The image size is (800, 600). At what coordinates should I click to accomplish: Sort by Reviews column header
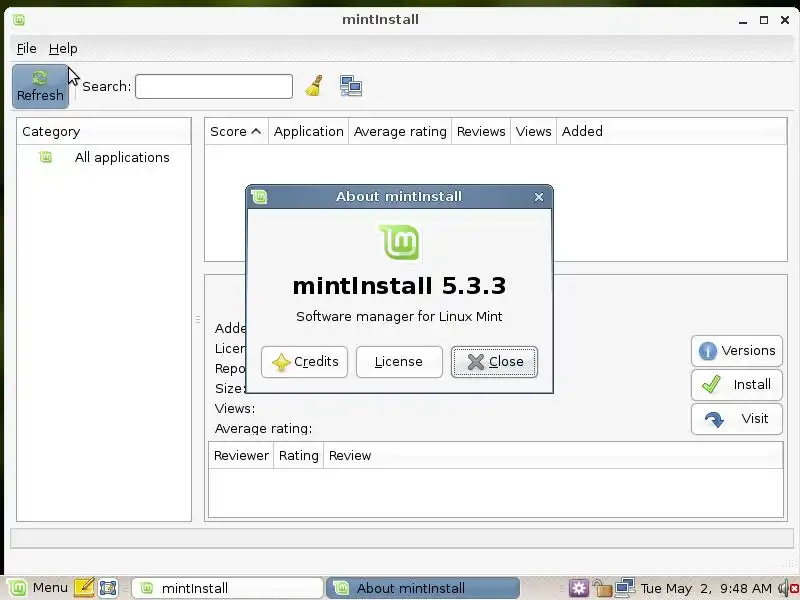coord(481,132)
